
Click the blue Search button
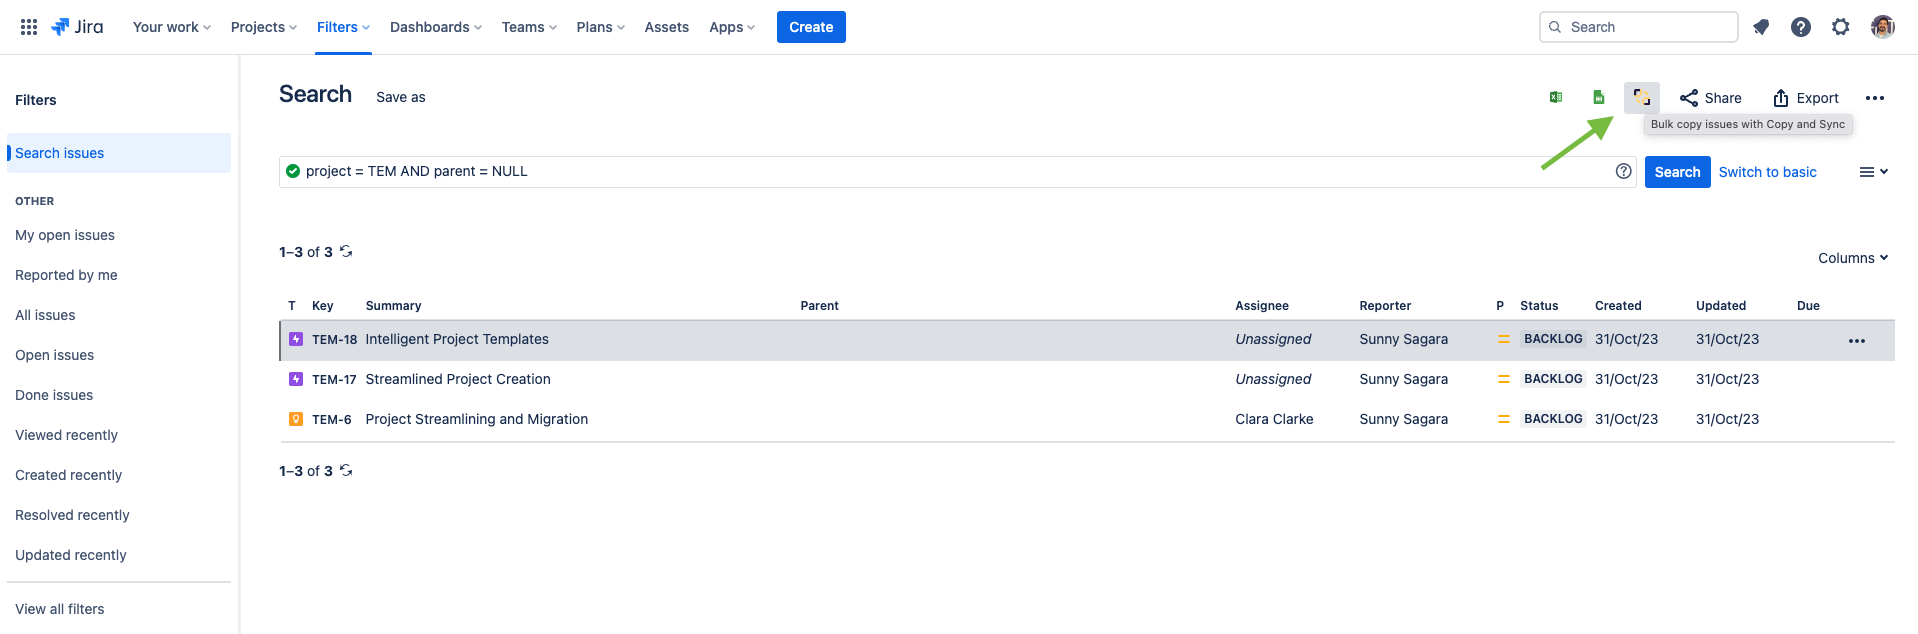1677,172
